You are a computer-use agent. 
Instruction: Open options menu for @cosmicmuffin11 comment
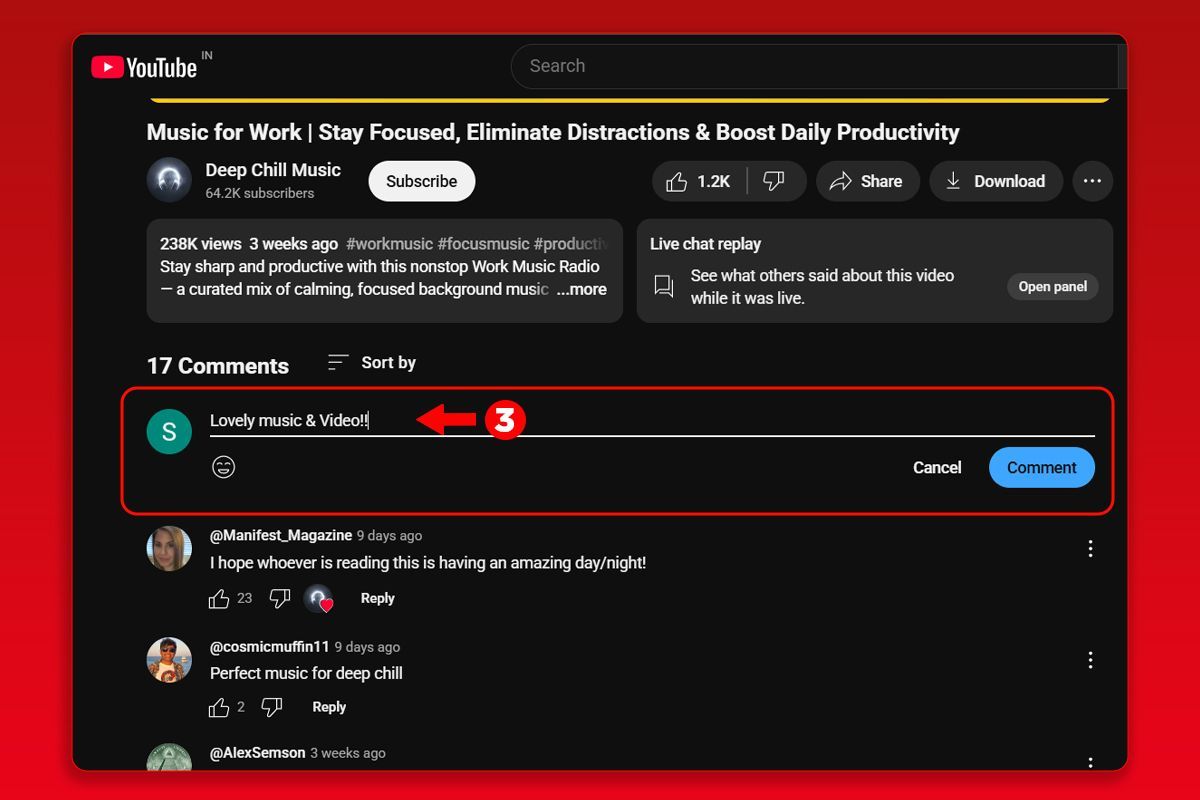point(1090,660)
